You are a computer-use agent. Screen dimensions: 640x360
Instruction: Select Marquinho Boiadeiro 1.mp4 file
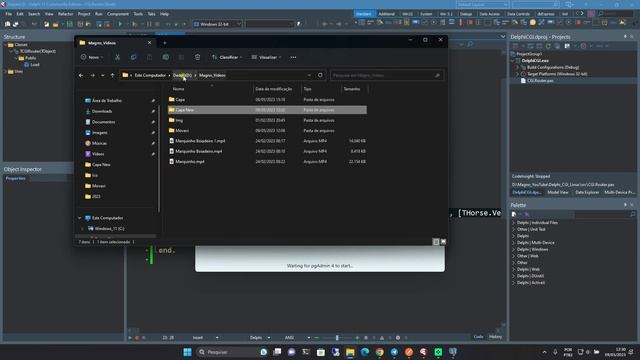tap(267, 141)
